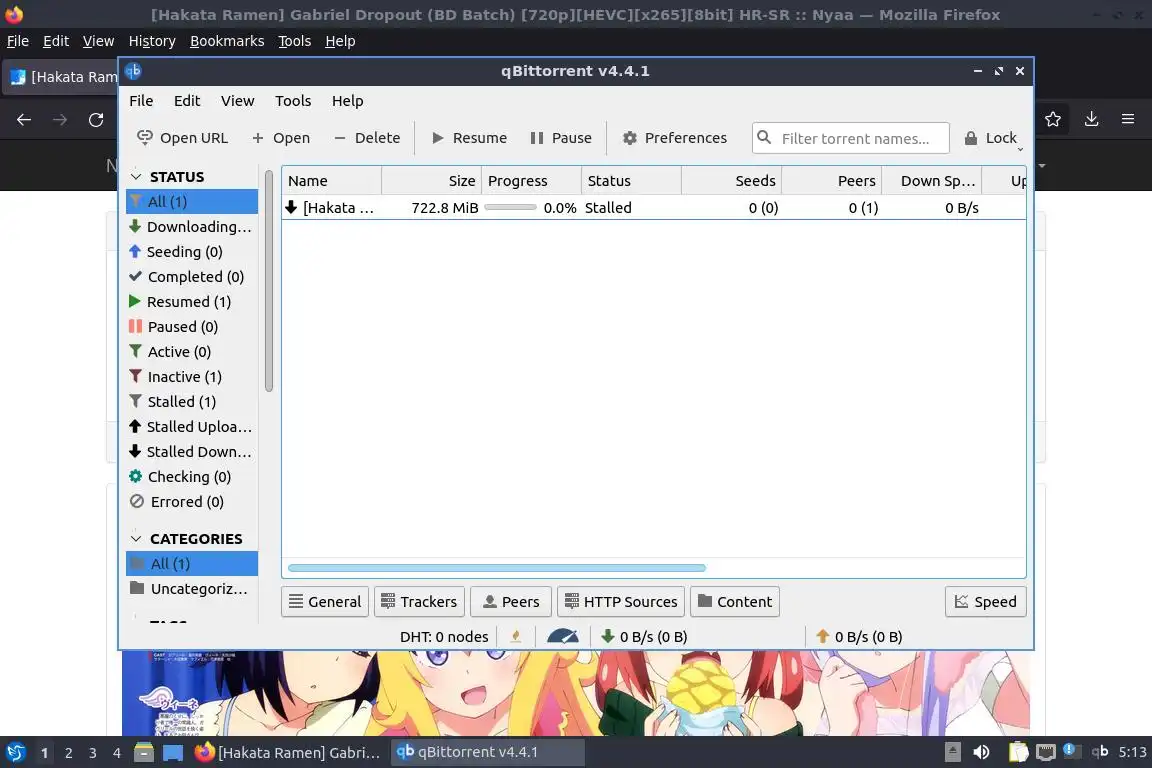Select Paused (0) filter
Image resolution: width=1152 pixels, height=768 pixels.
coord(192,326)
